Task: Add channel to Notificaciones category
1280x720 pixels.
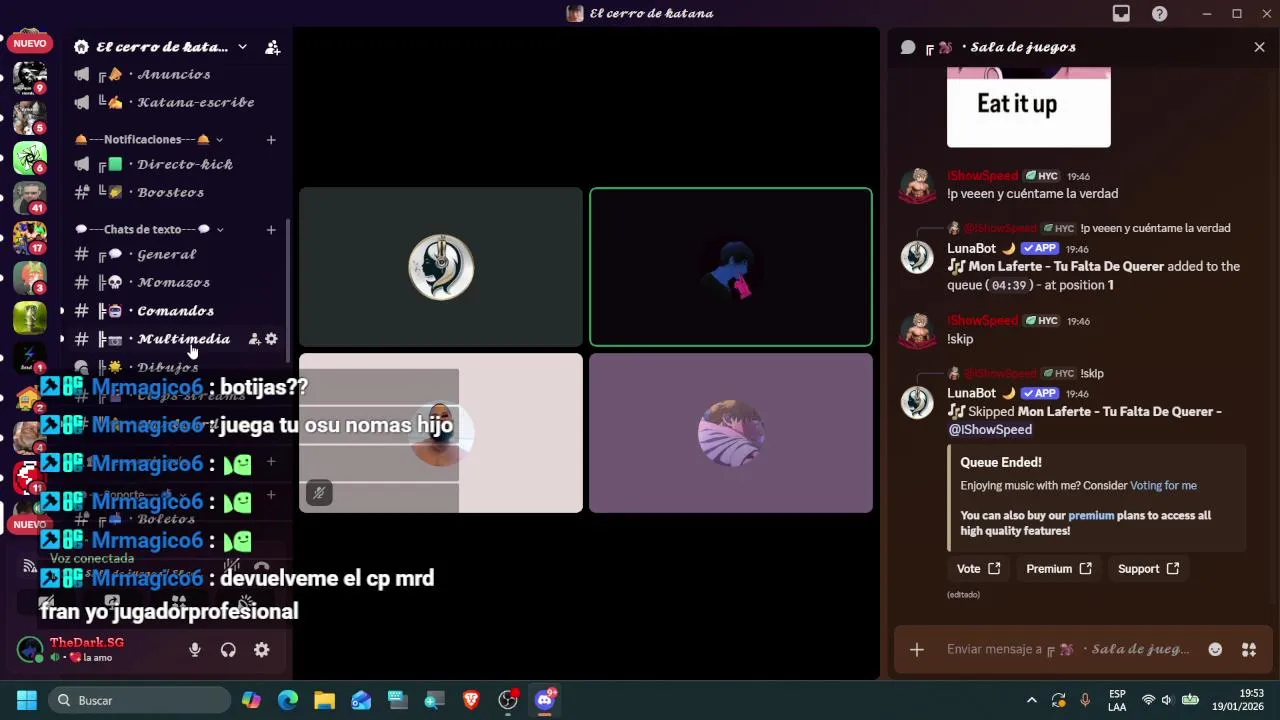Action: [x=271, y=140]
